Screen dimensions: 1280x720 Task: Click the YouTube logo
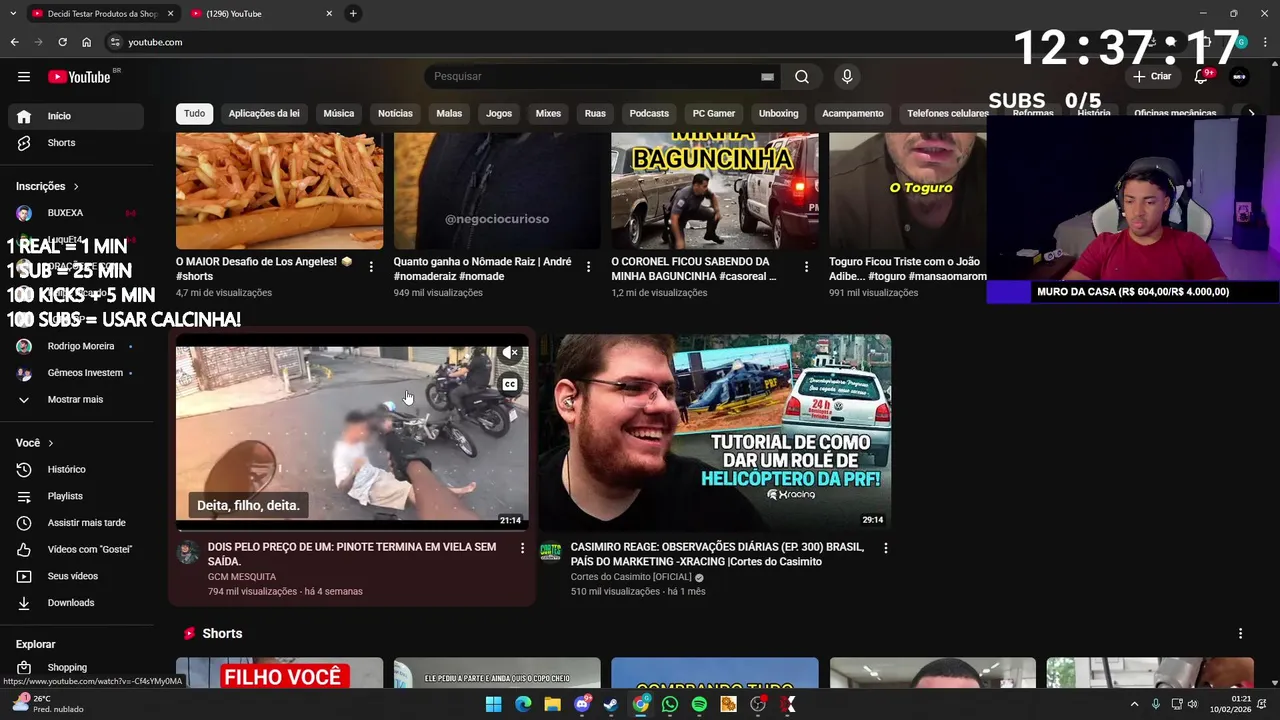pos(79,77)
